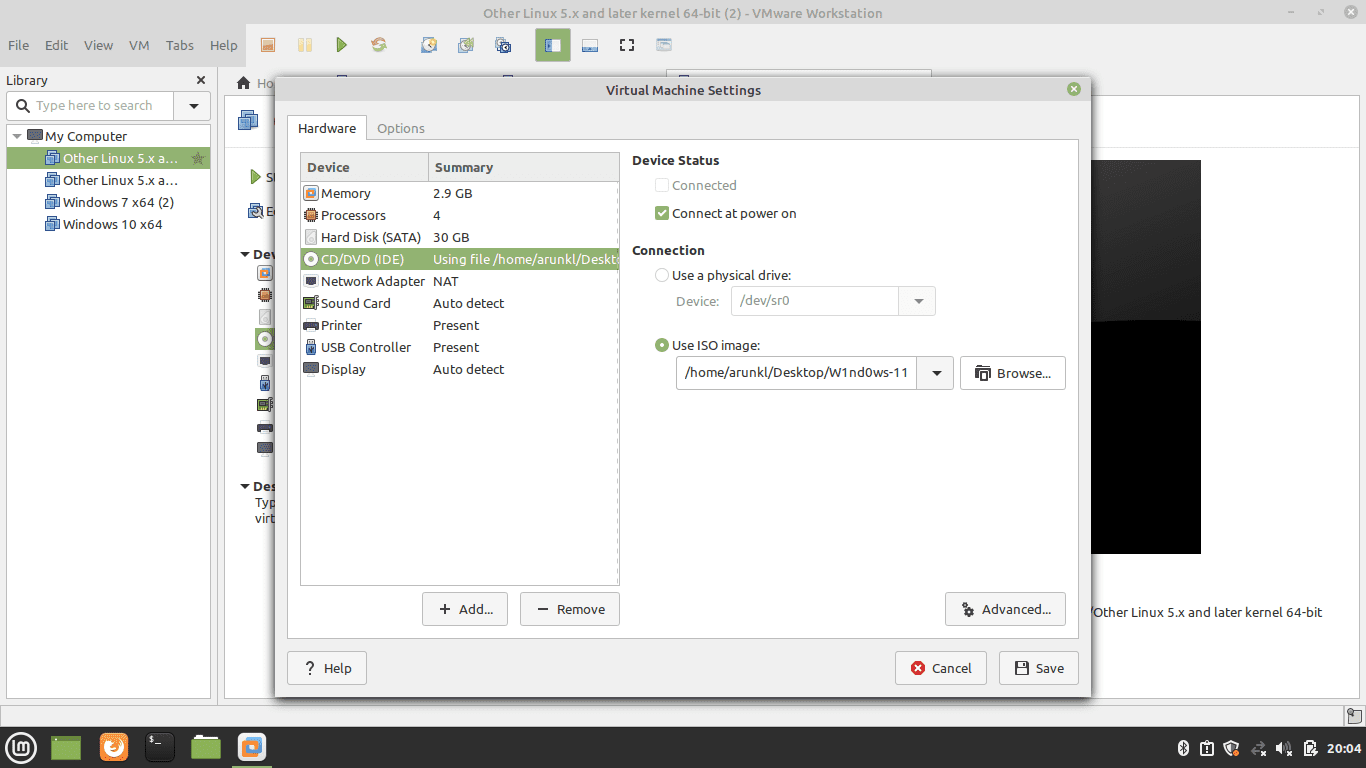
Task: Open the Linux Mint start menu
Action: tap(22, 747)
